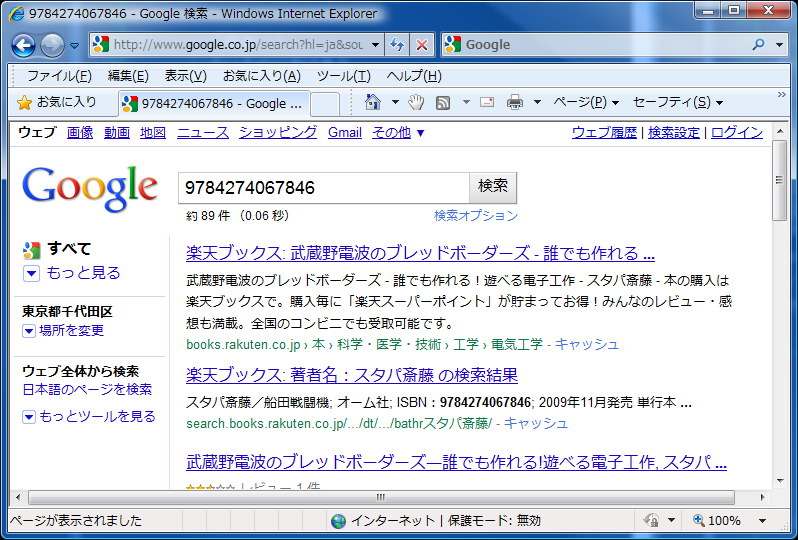Click the magnifier search icon in toolbar

(758, 45)
